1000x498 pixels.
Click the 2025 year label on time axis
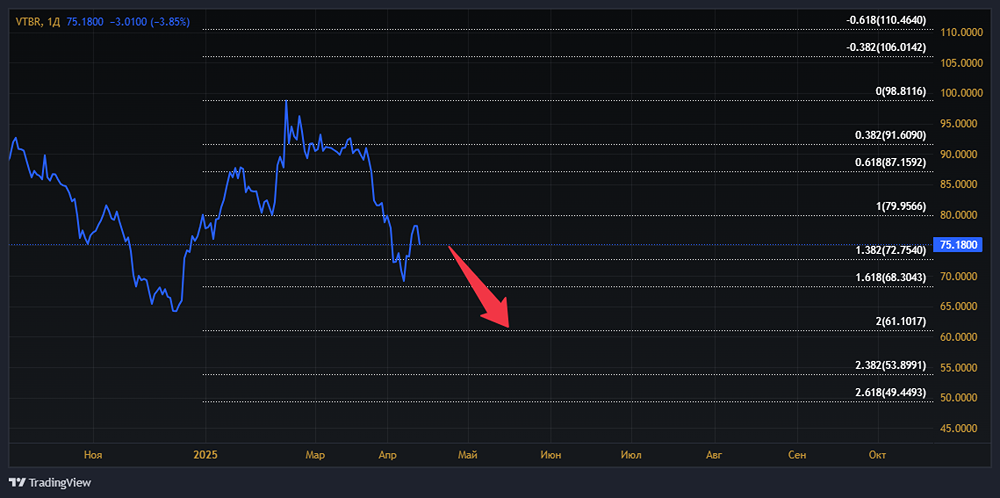205,455
